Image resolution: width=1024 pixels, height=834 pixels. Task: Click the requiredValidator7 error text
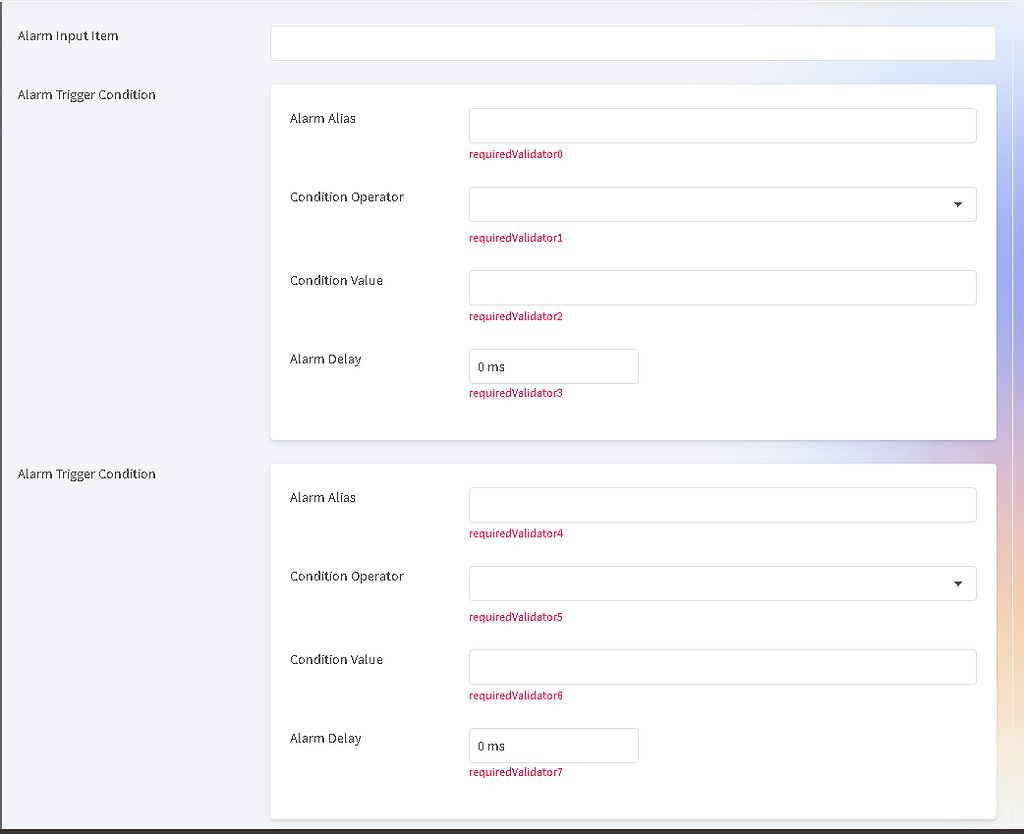[515, 772]
